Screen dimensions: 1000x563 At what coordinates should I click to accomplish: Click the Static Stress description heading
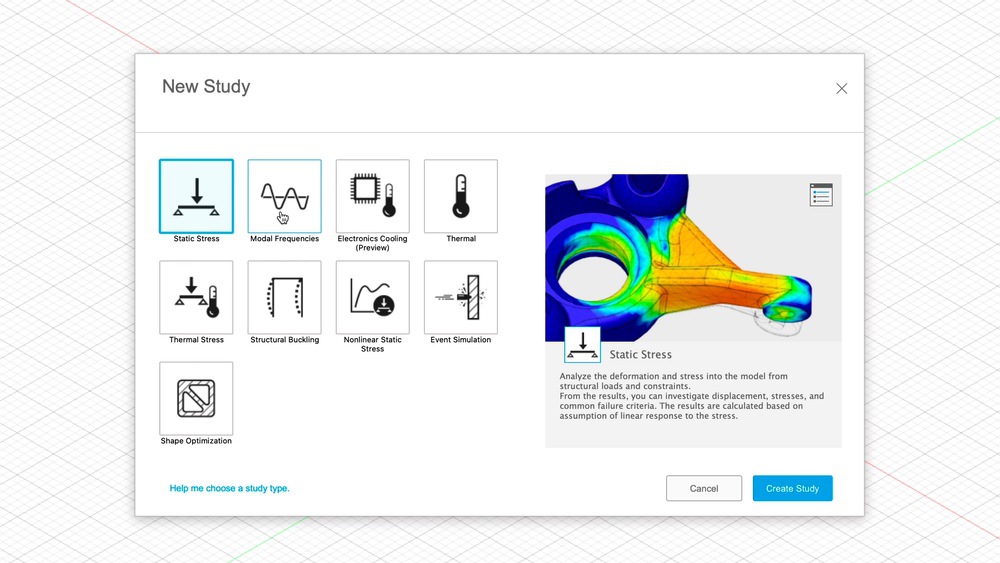point(640,355)
